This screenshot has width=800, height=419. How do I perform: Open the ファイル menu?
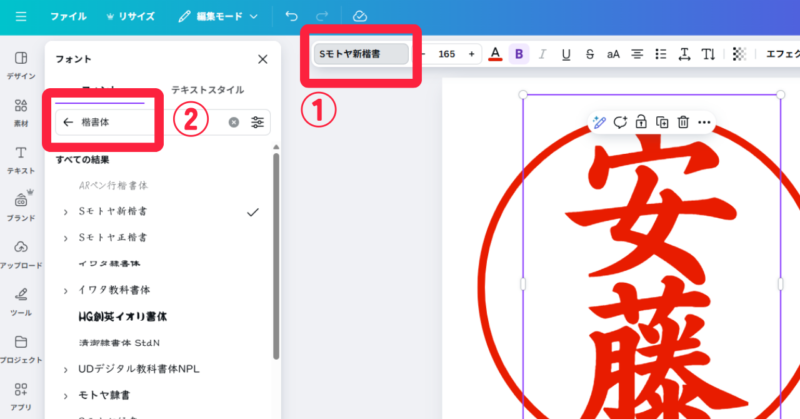(68, 16)
